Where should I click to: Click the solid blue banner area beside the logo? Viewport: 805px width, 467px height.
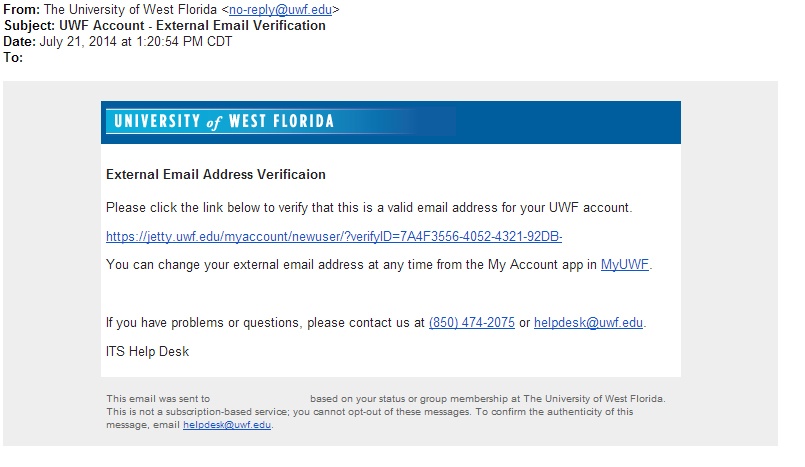pyautogui.click(x=567, y=122)
